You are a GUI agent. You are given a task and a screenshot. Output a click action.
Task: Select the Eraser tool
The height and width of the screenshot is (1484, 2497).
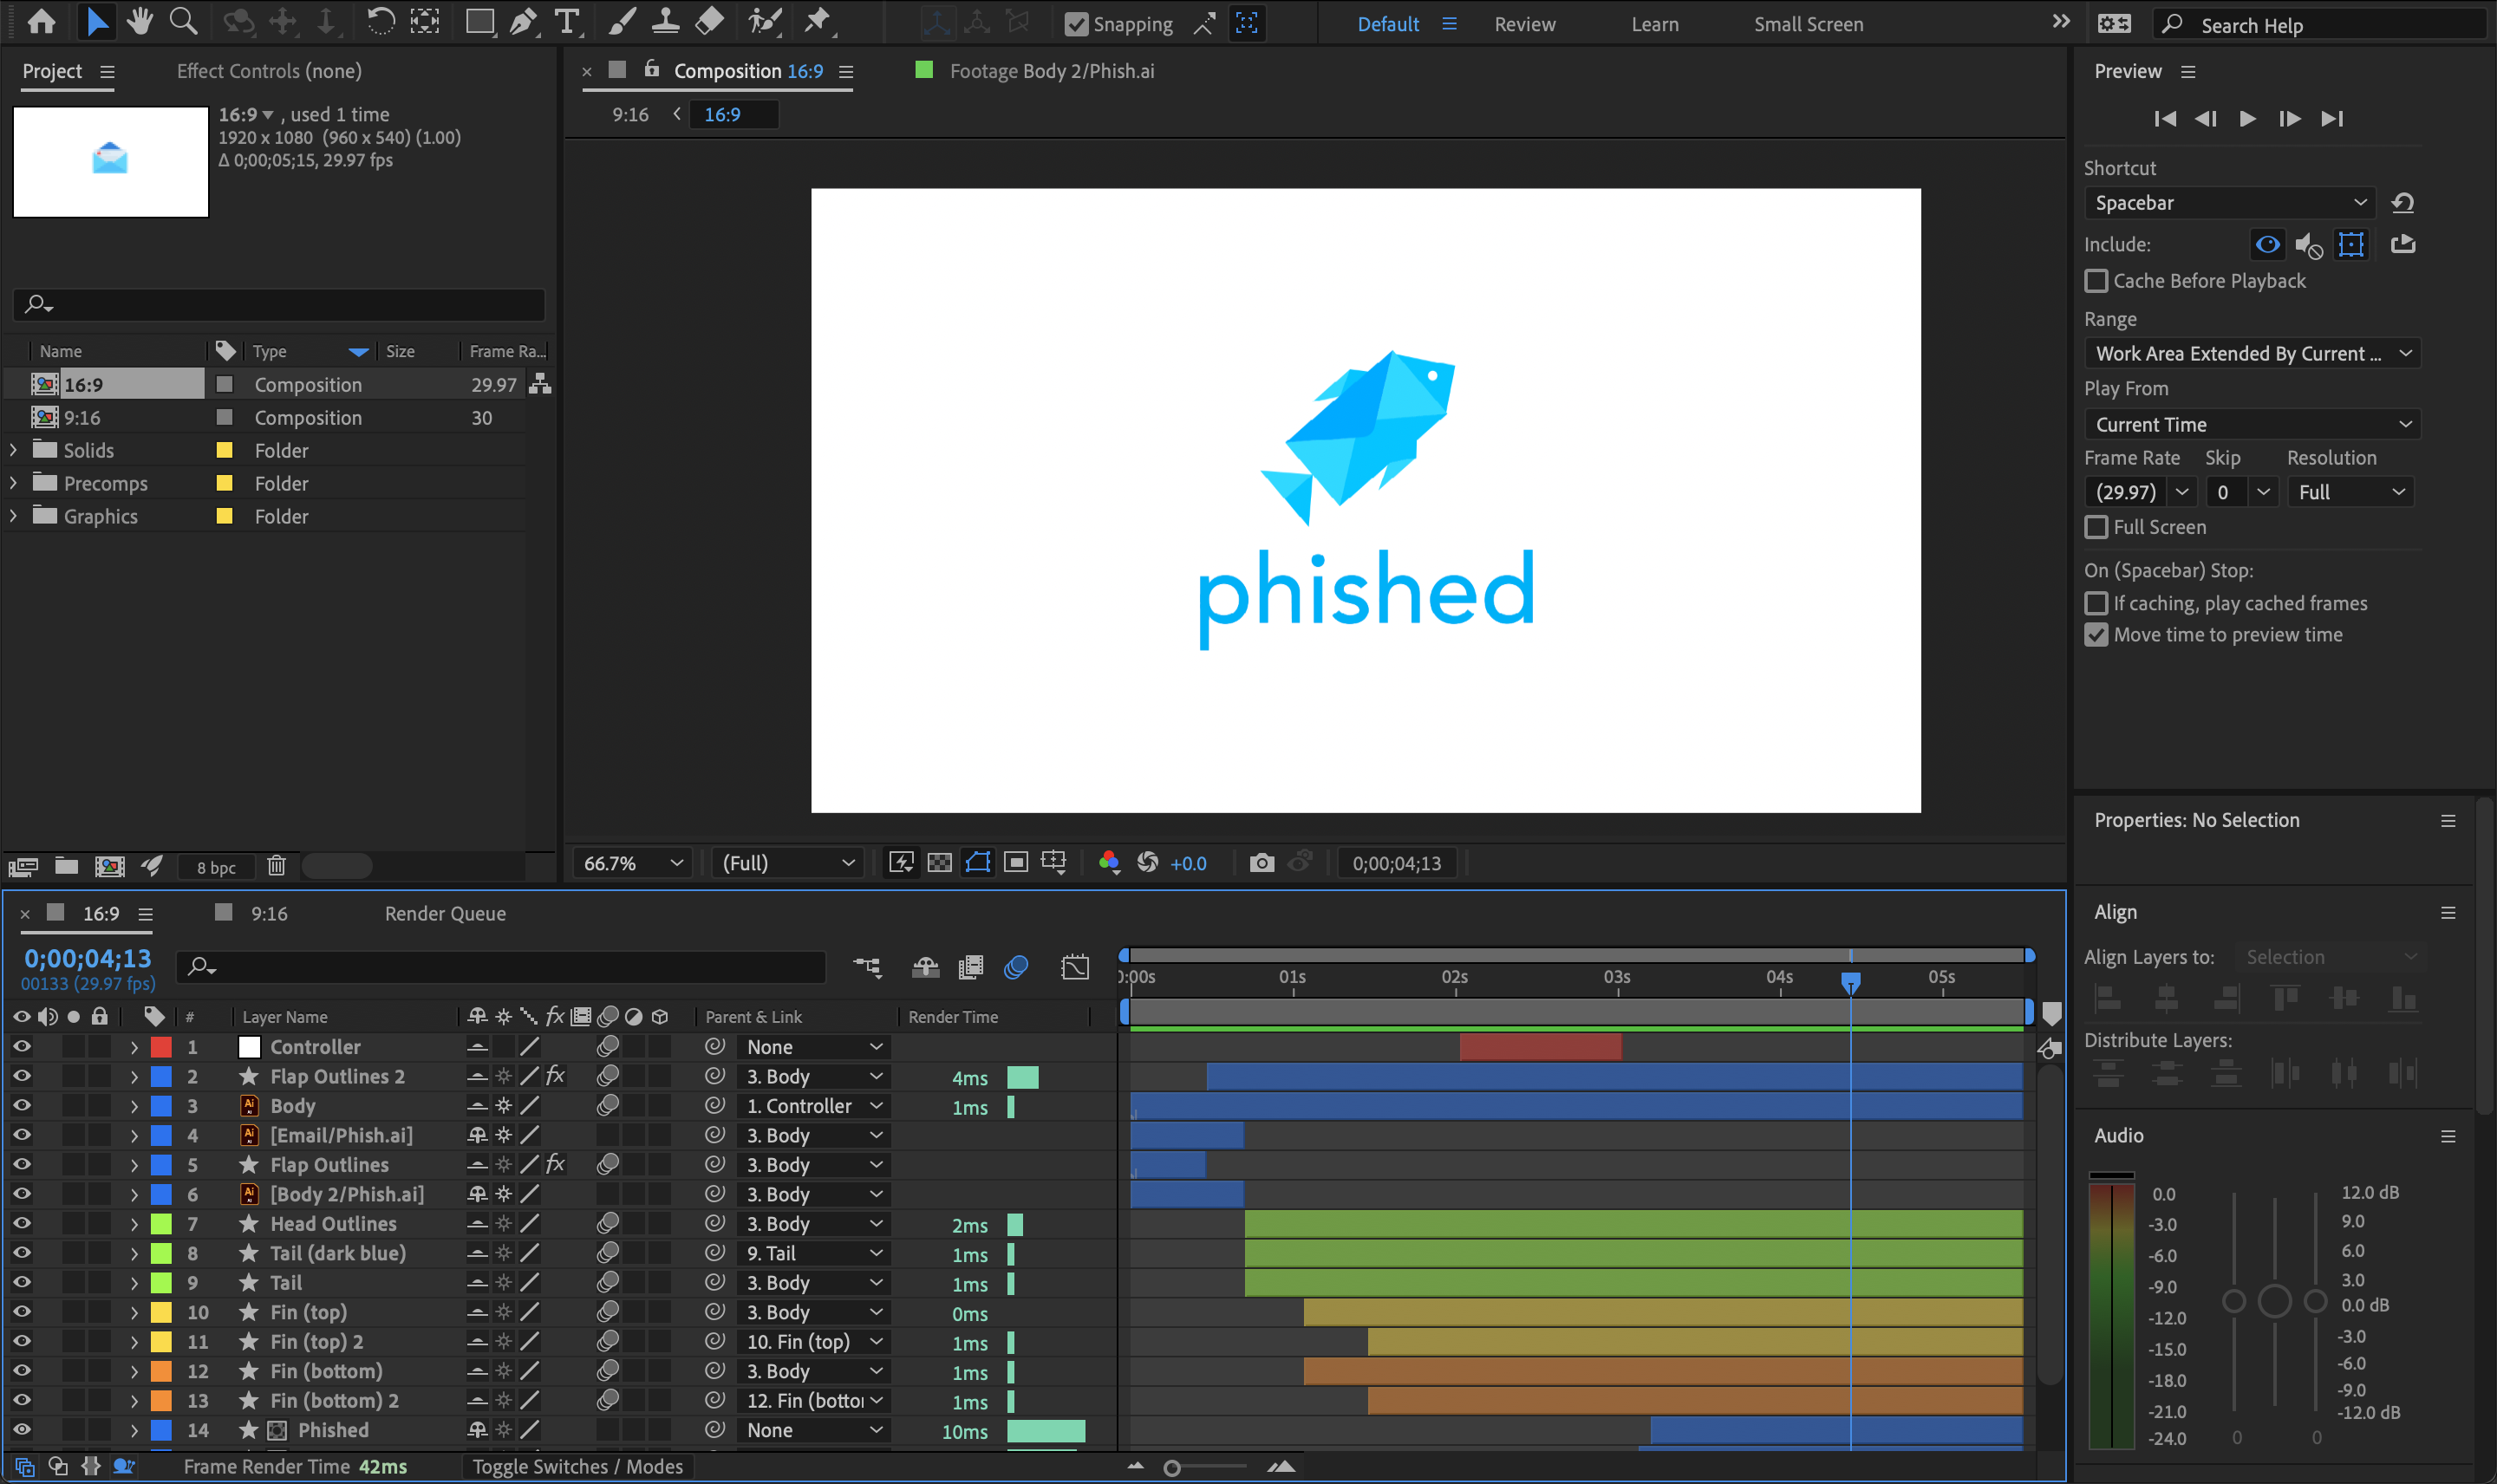click(x=709, y=21)
